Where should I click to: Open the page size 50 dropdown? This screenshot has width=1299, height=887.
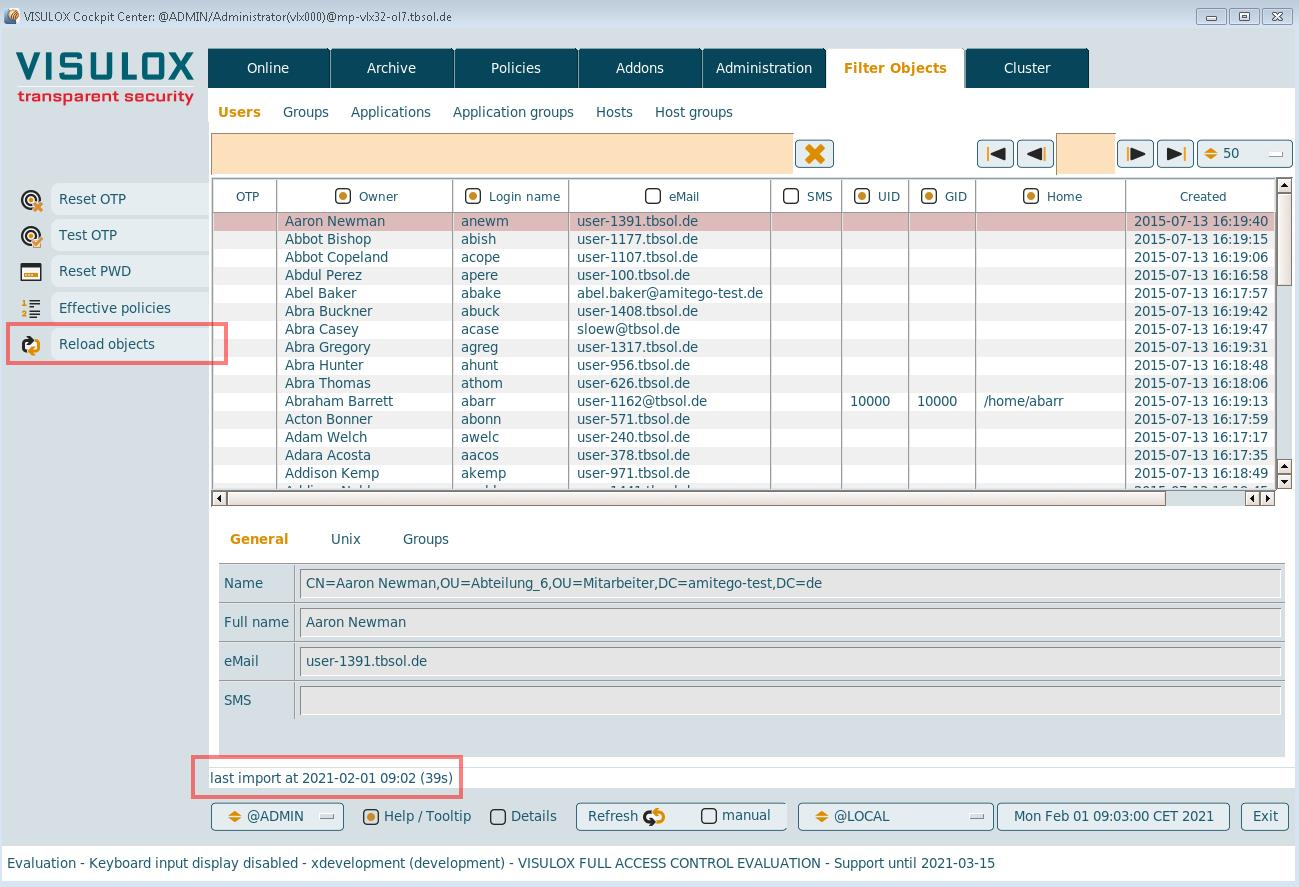pos(1244,154)
